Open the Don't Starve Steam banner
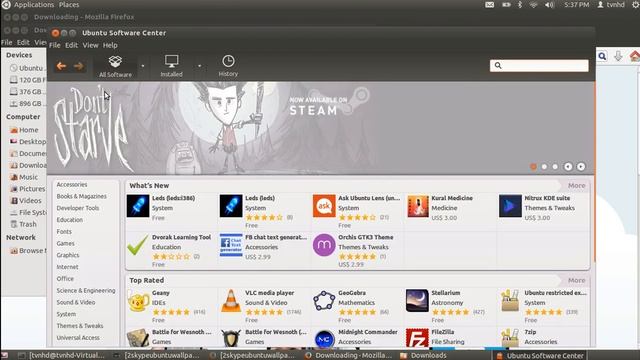Viewport: 640px width, 360px height. [320, 128]
